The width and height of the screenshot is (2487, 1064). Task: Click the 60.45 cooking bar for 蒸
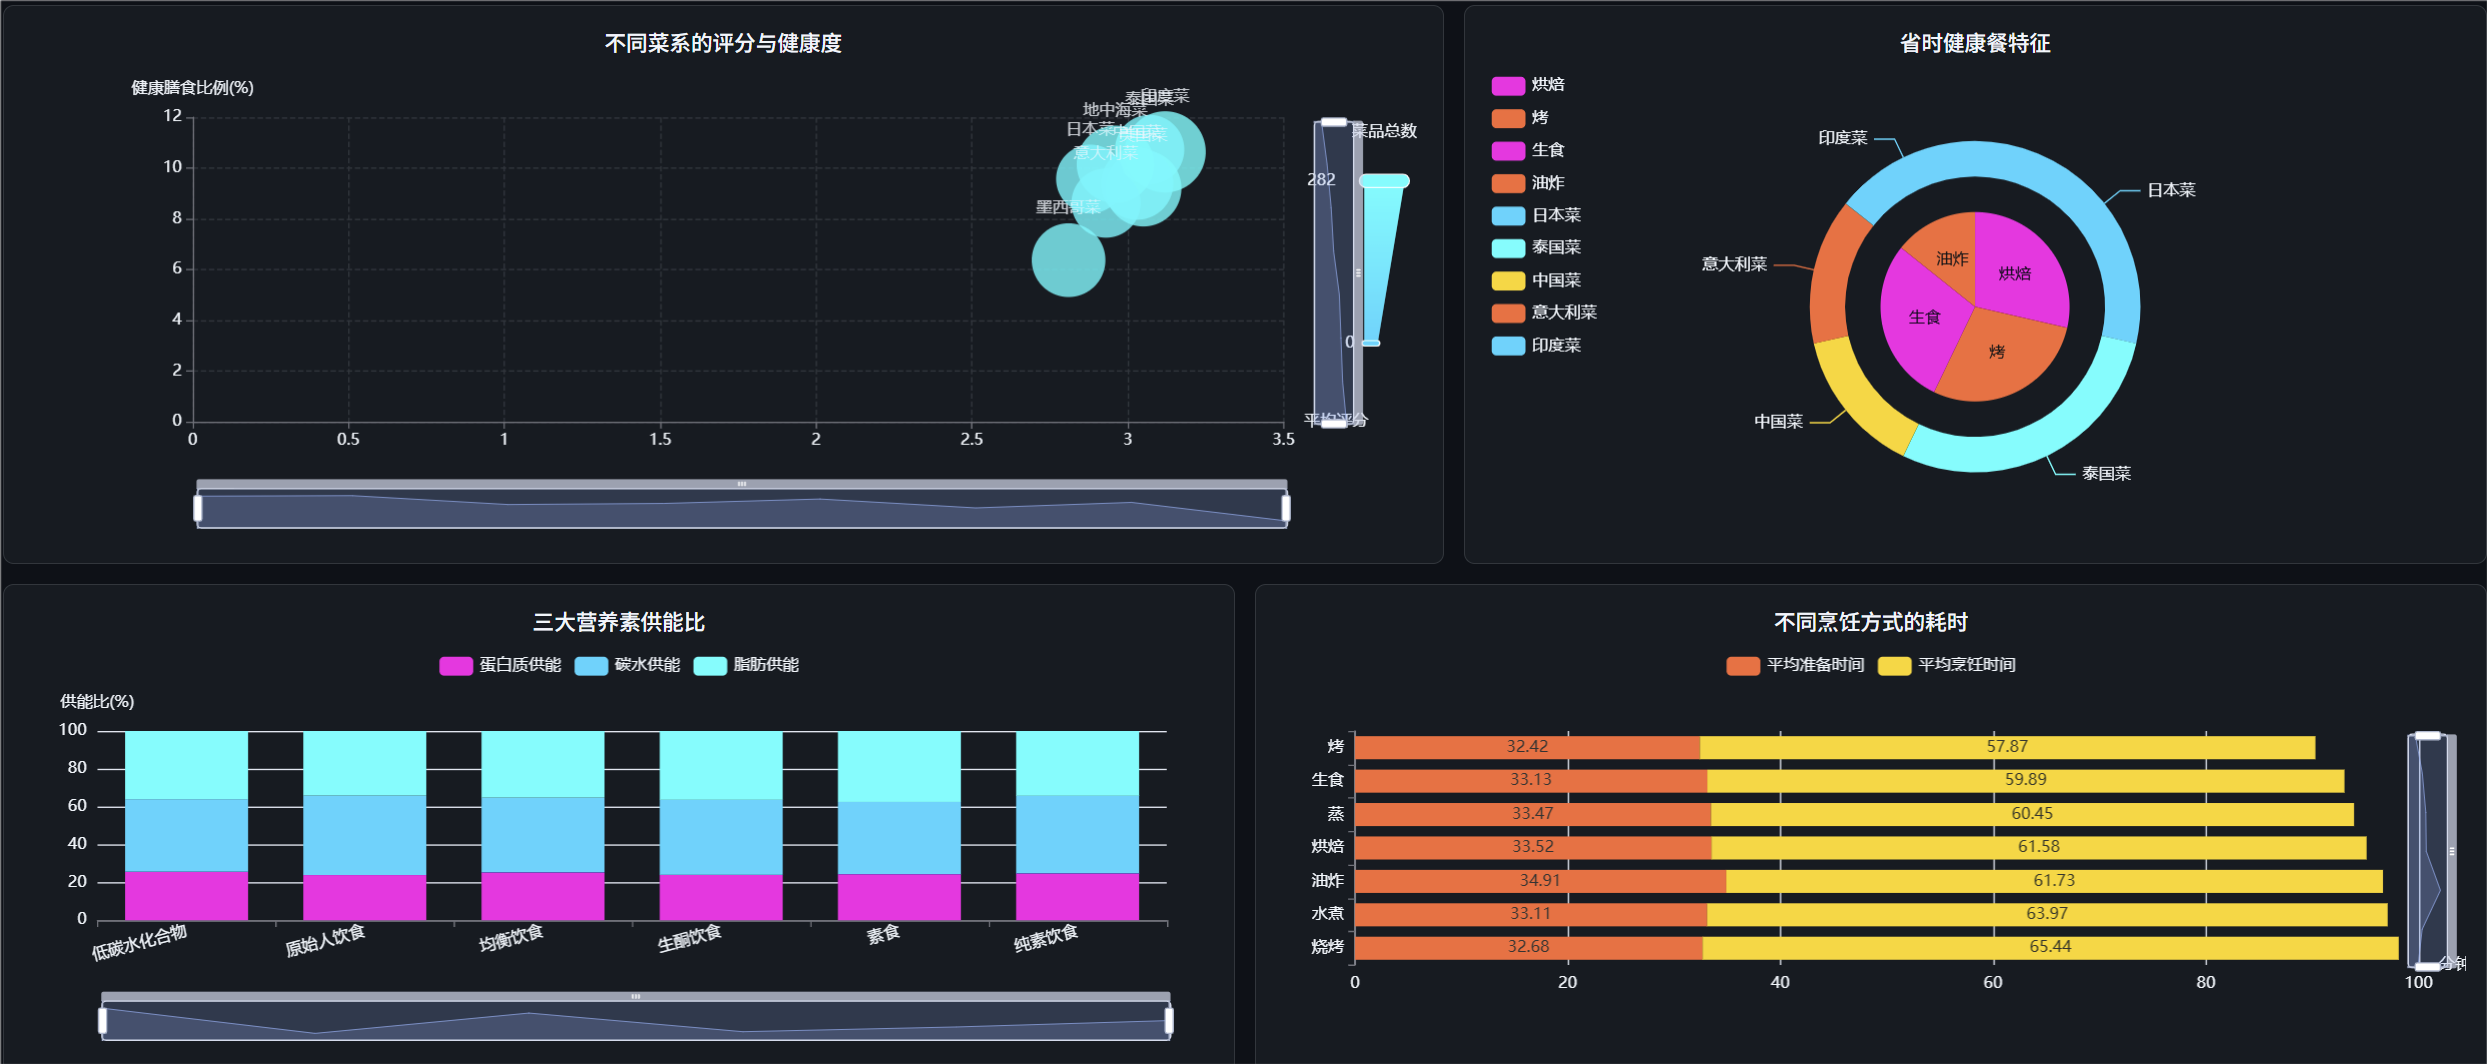pyautogui.click(x=2032, y=814)
